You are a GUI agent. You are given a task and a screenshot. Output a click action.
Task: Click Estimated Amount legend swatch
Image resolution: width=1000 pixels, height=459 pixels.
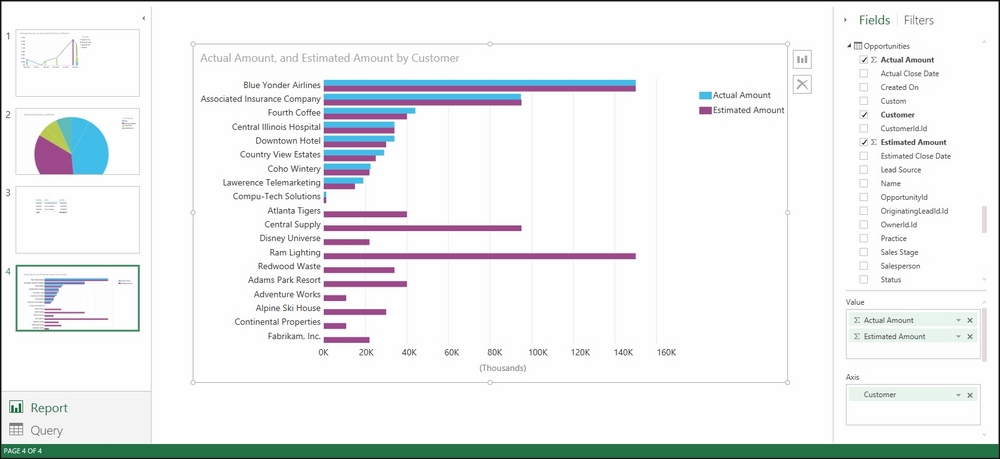(705, 110)
